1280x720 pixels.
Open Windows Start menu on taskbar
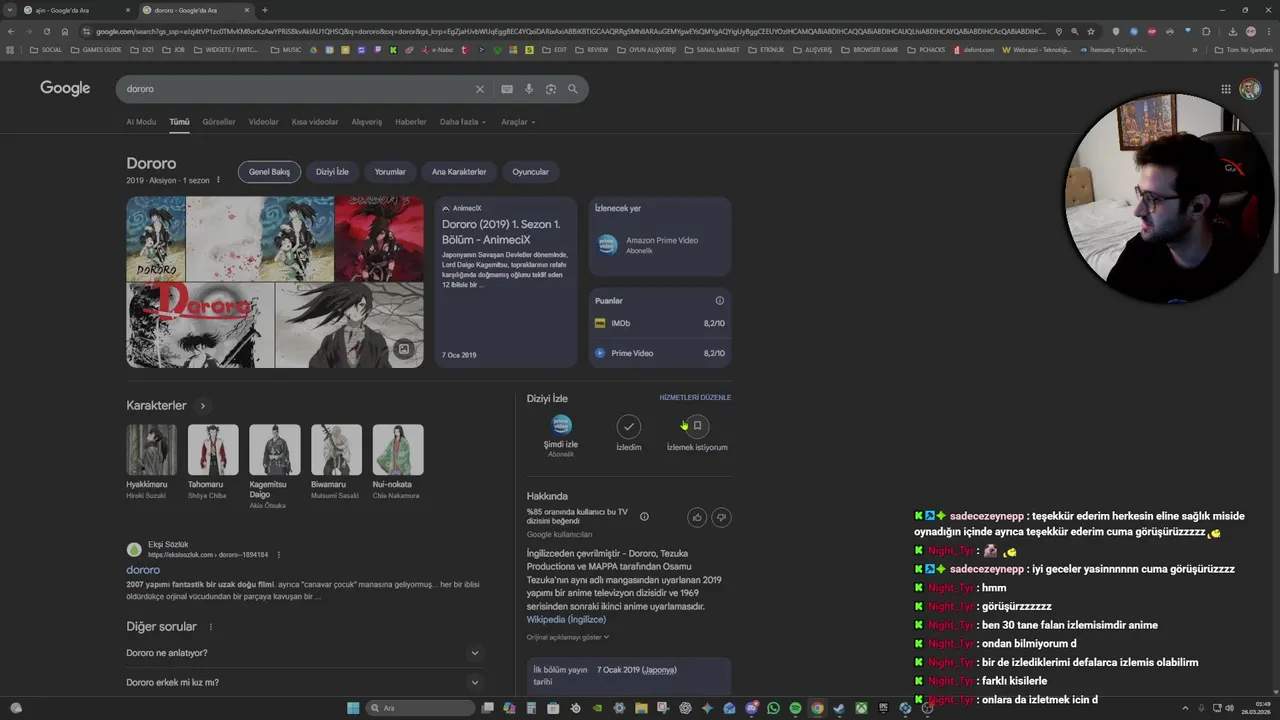tap(353, 708)
